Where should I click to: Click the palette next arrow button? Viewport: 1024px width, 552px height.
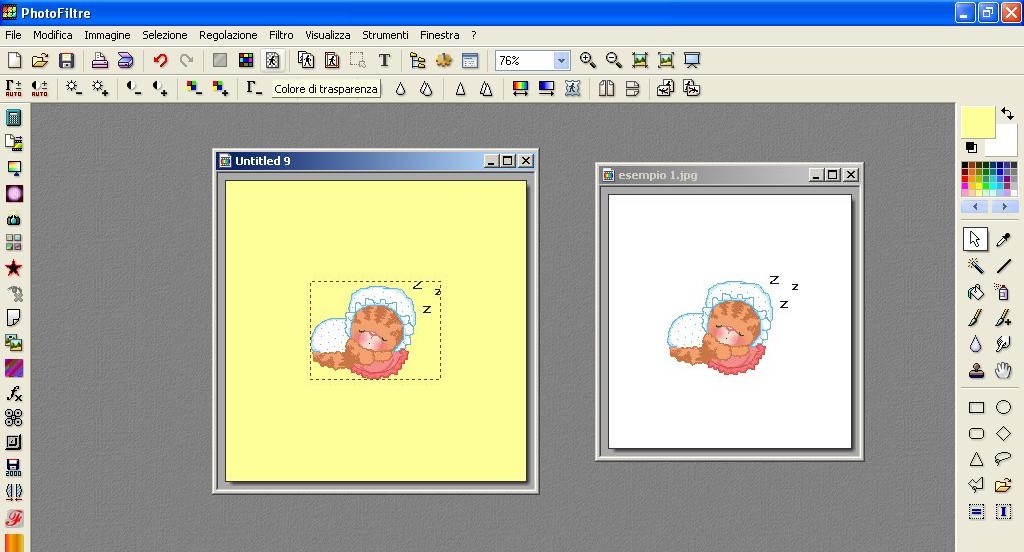[1003, 207]
